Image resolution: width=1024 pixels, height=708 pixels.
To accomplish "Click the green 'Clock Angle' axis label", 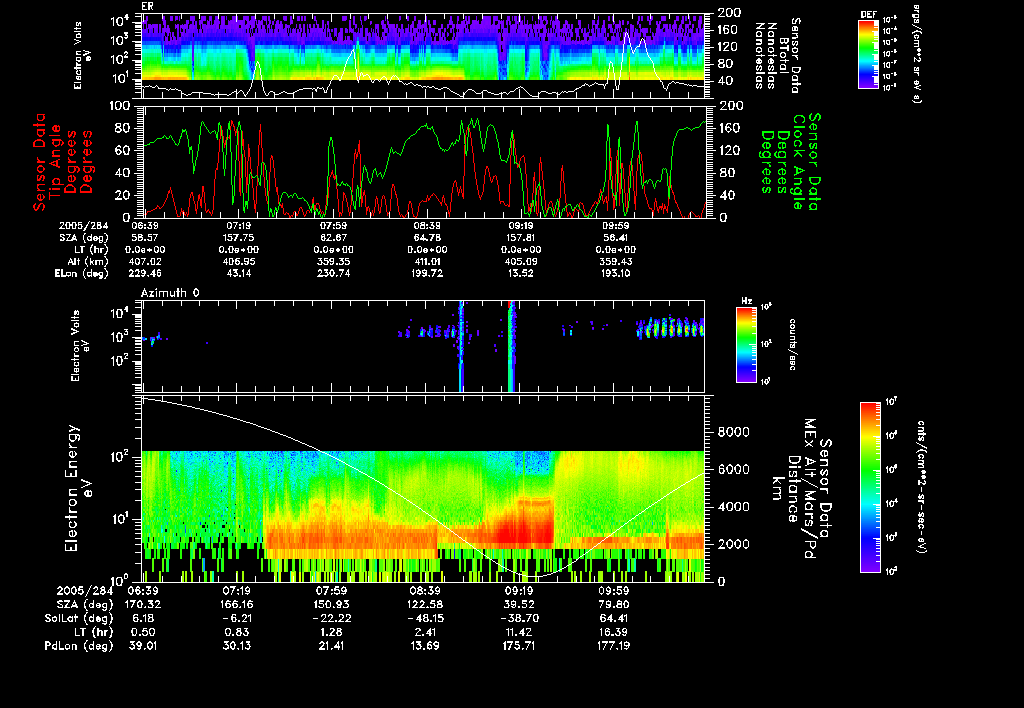I will coord(798,161).
